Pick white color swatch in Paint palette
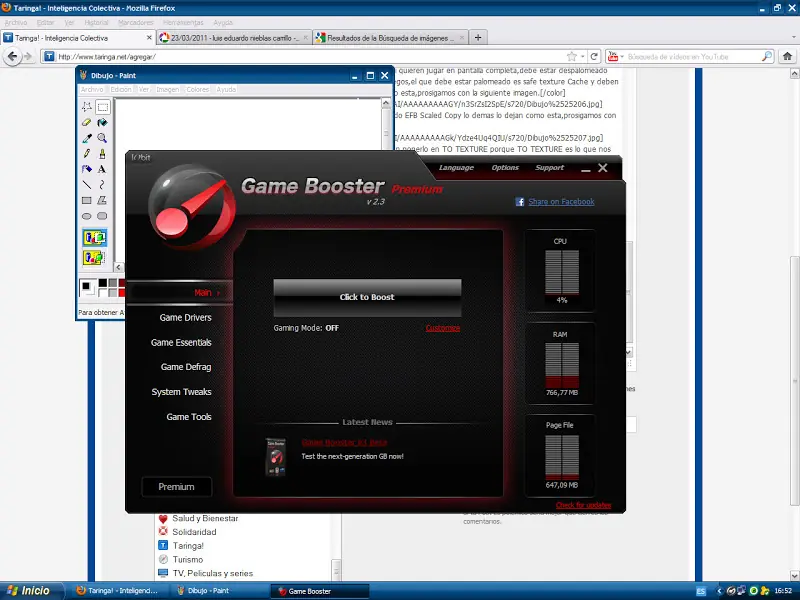Image resolution: width=800 pixels, height=600 pixels. click(103, 292)
